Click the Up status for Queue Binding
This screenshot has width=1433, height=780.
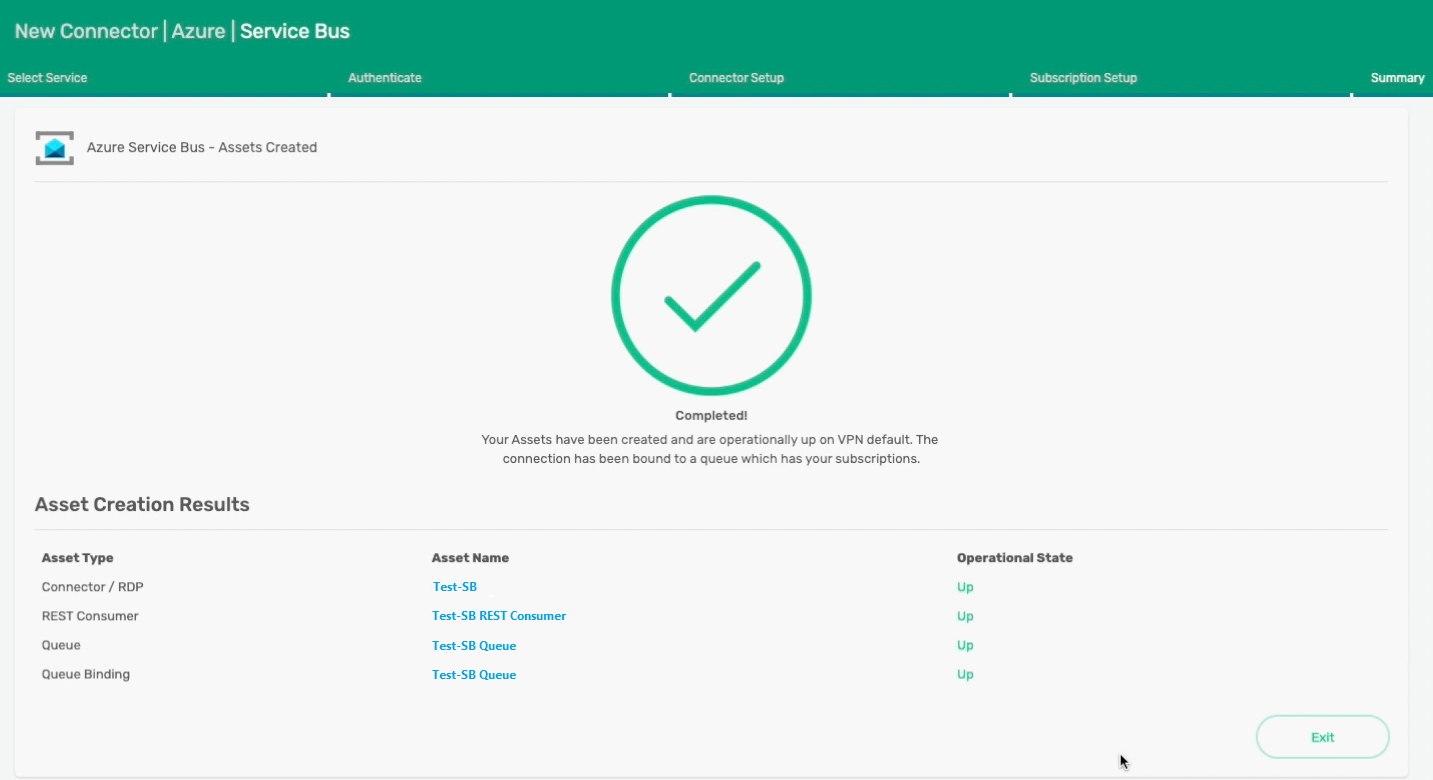(965, 675)
